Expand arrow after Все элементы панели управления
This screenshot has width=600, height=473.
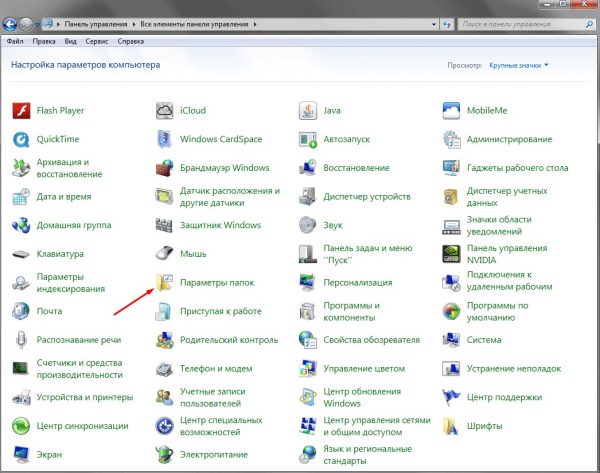coord(255,24)
